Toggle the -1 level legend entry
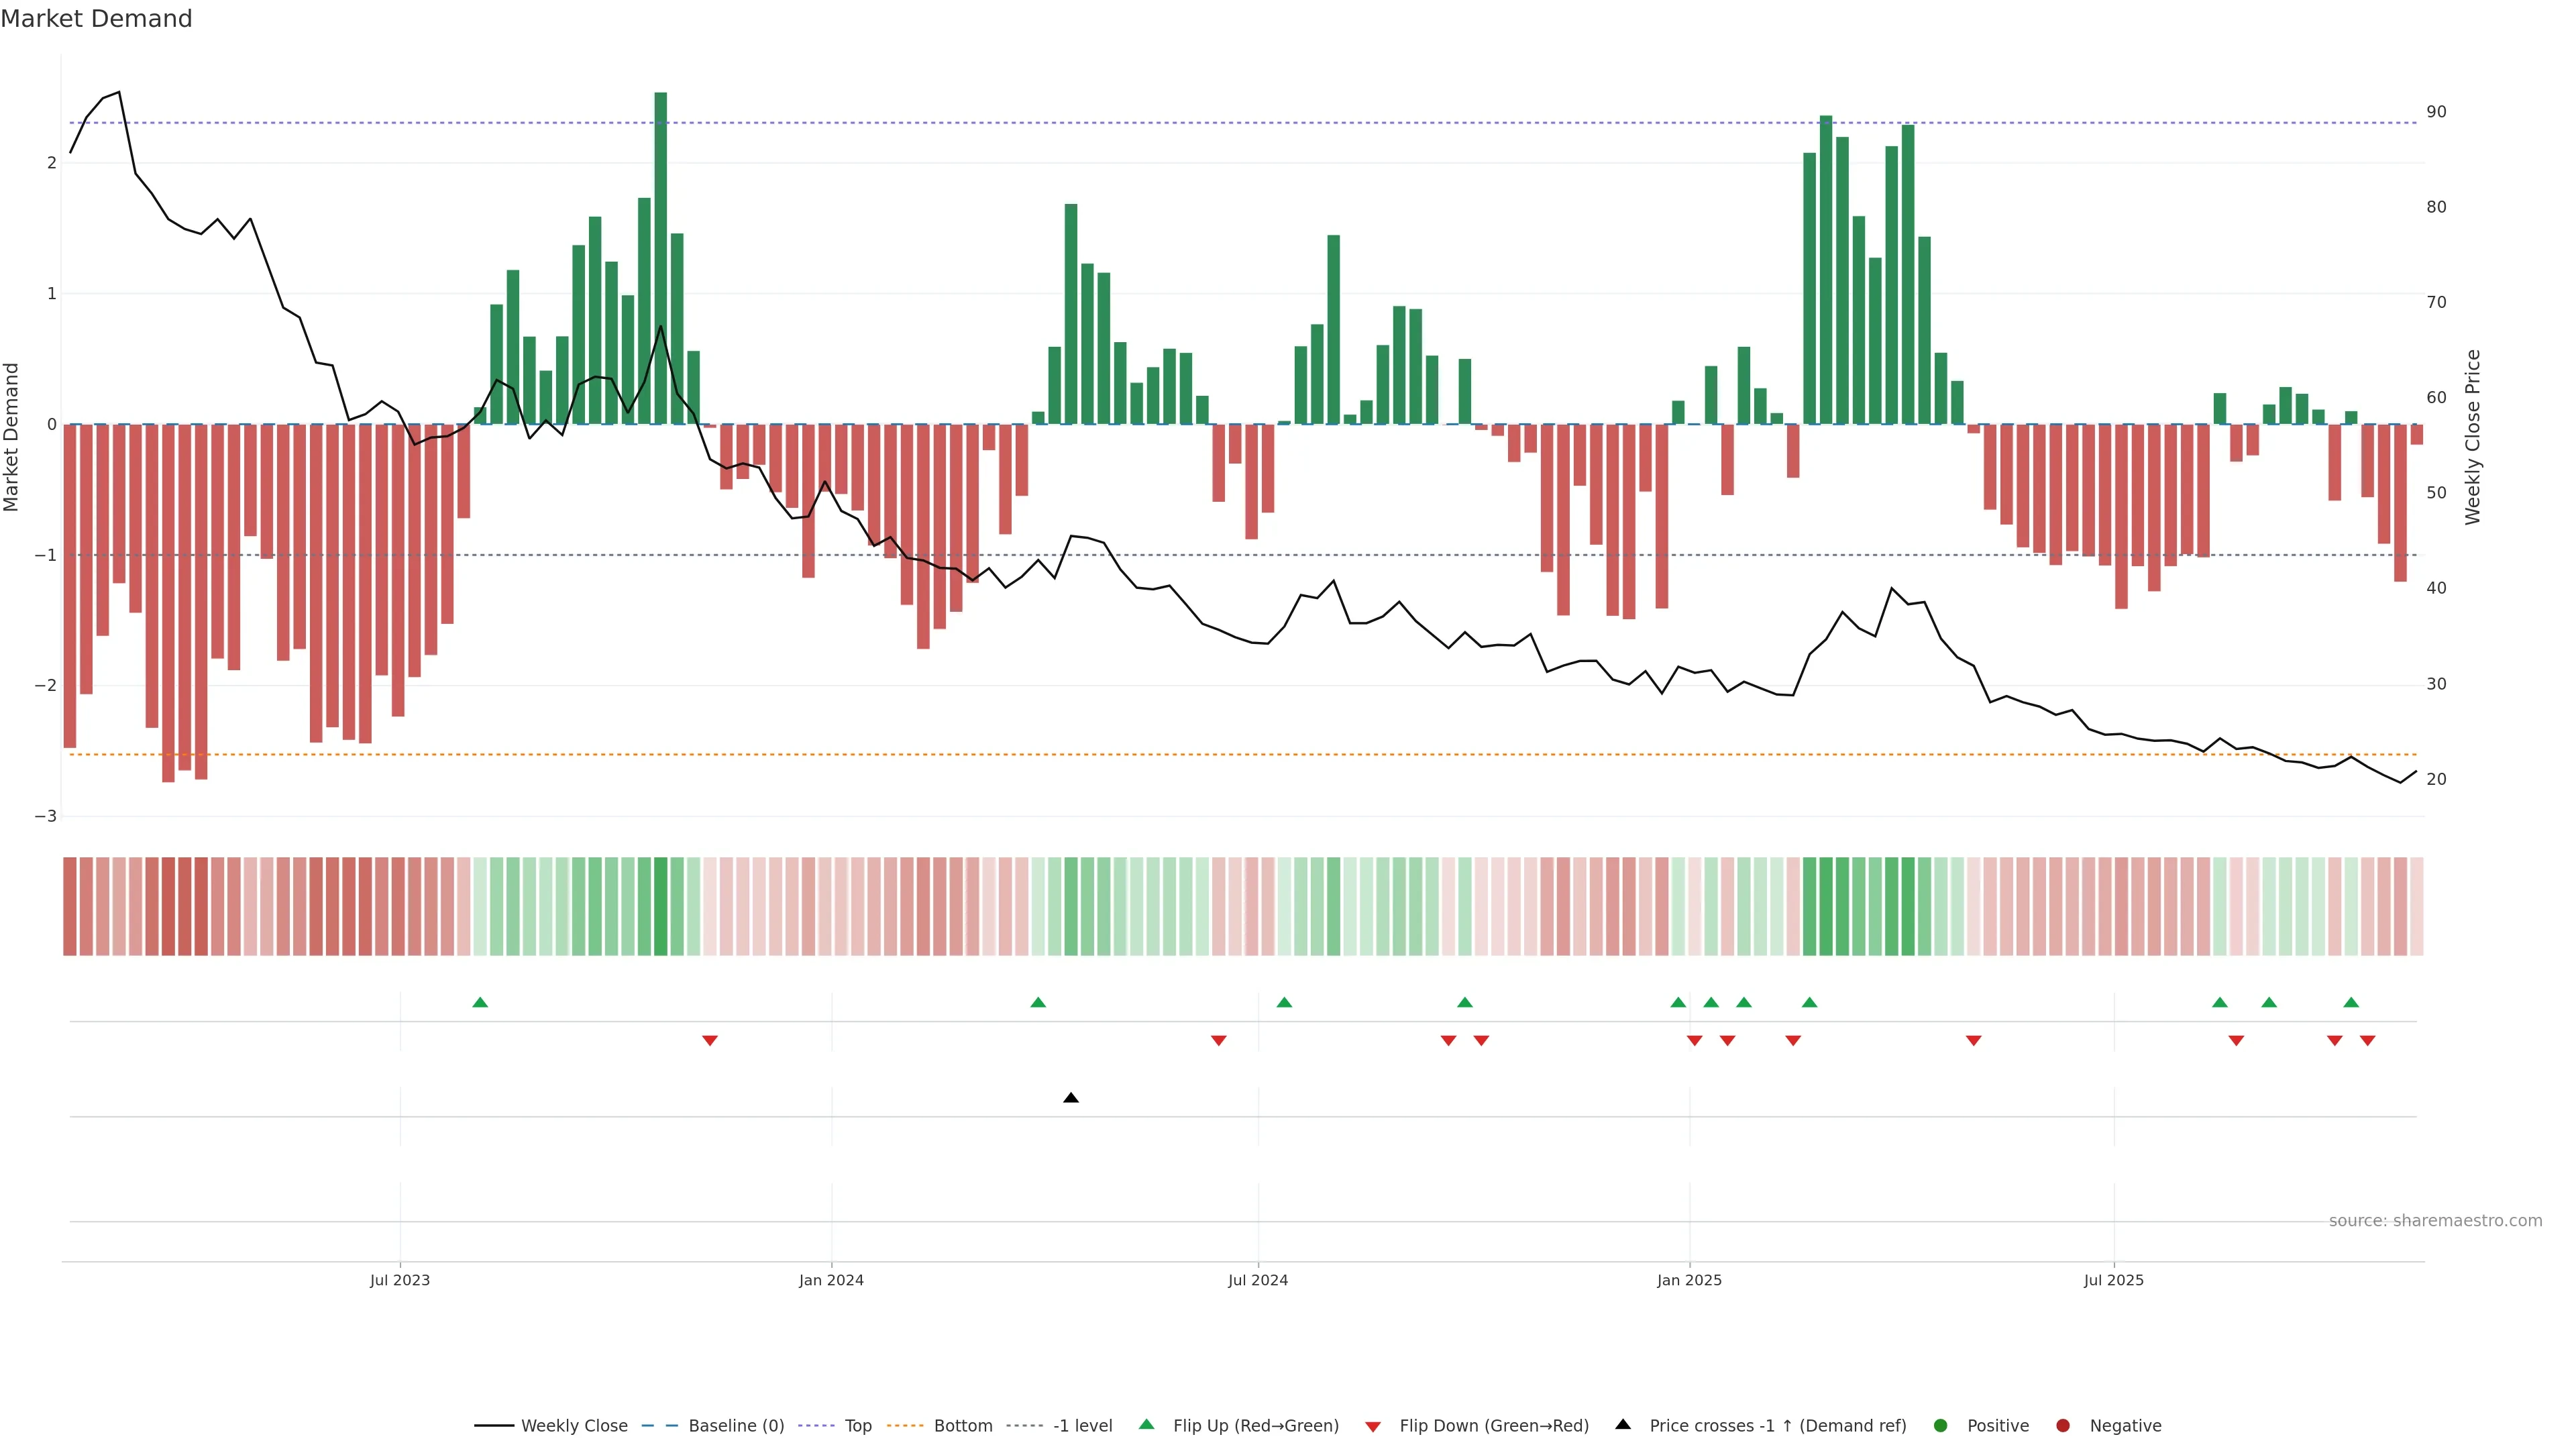Screen dimensions: 2576x1449 click(1082, 1425)
